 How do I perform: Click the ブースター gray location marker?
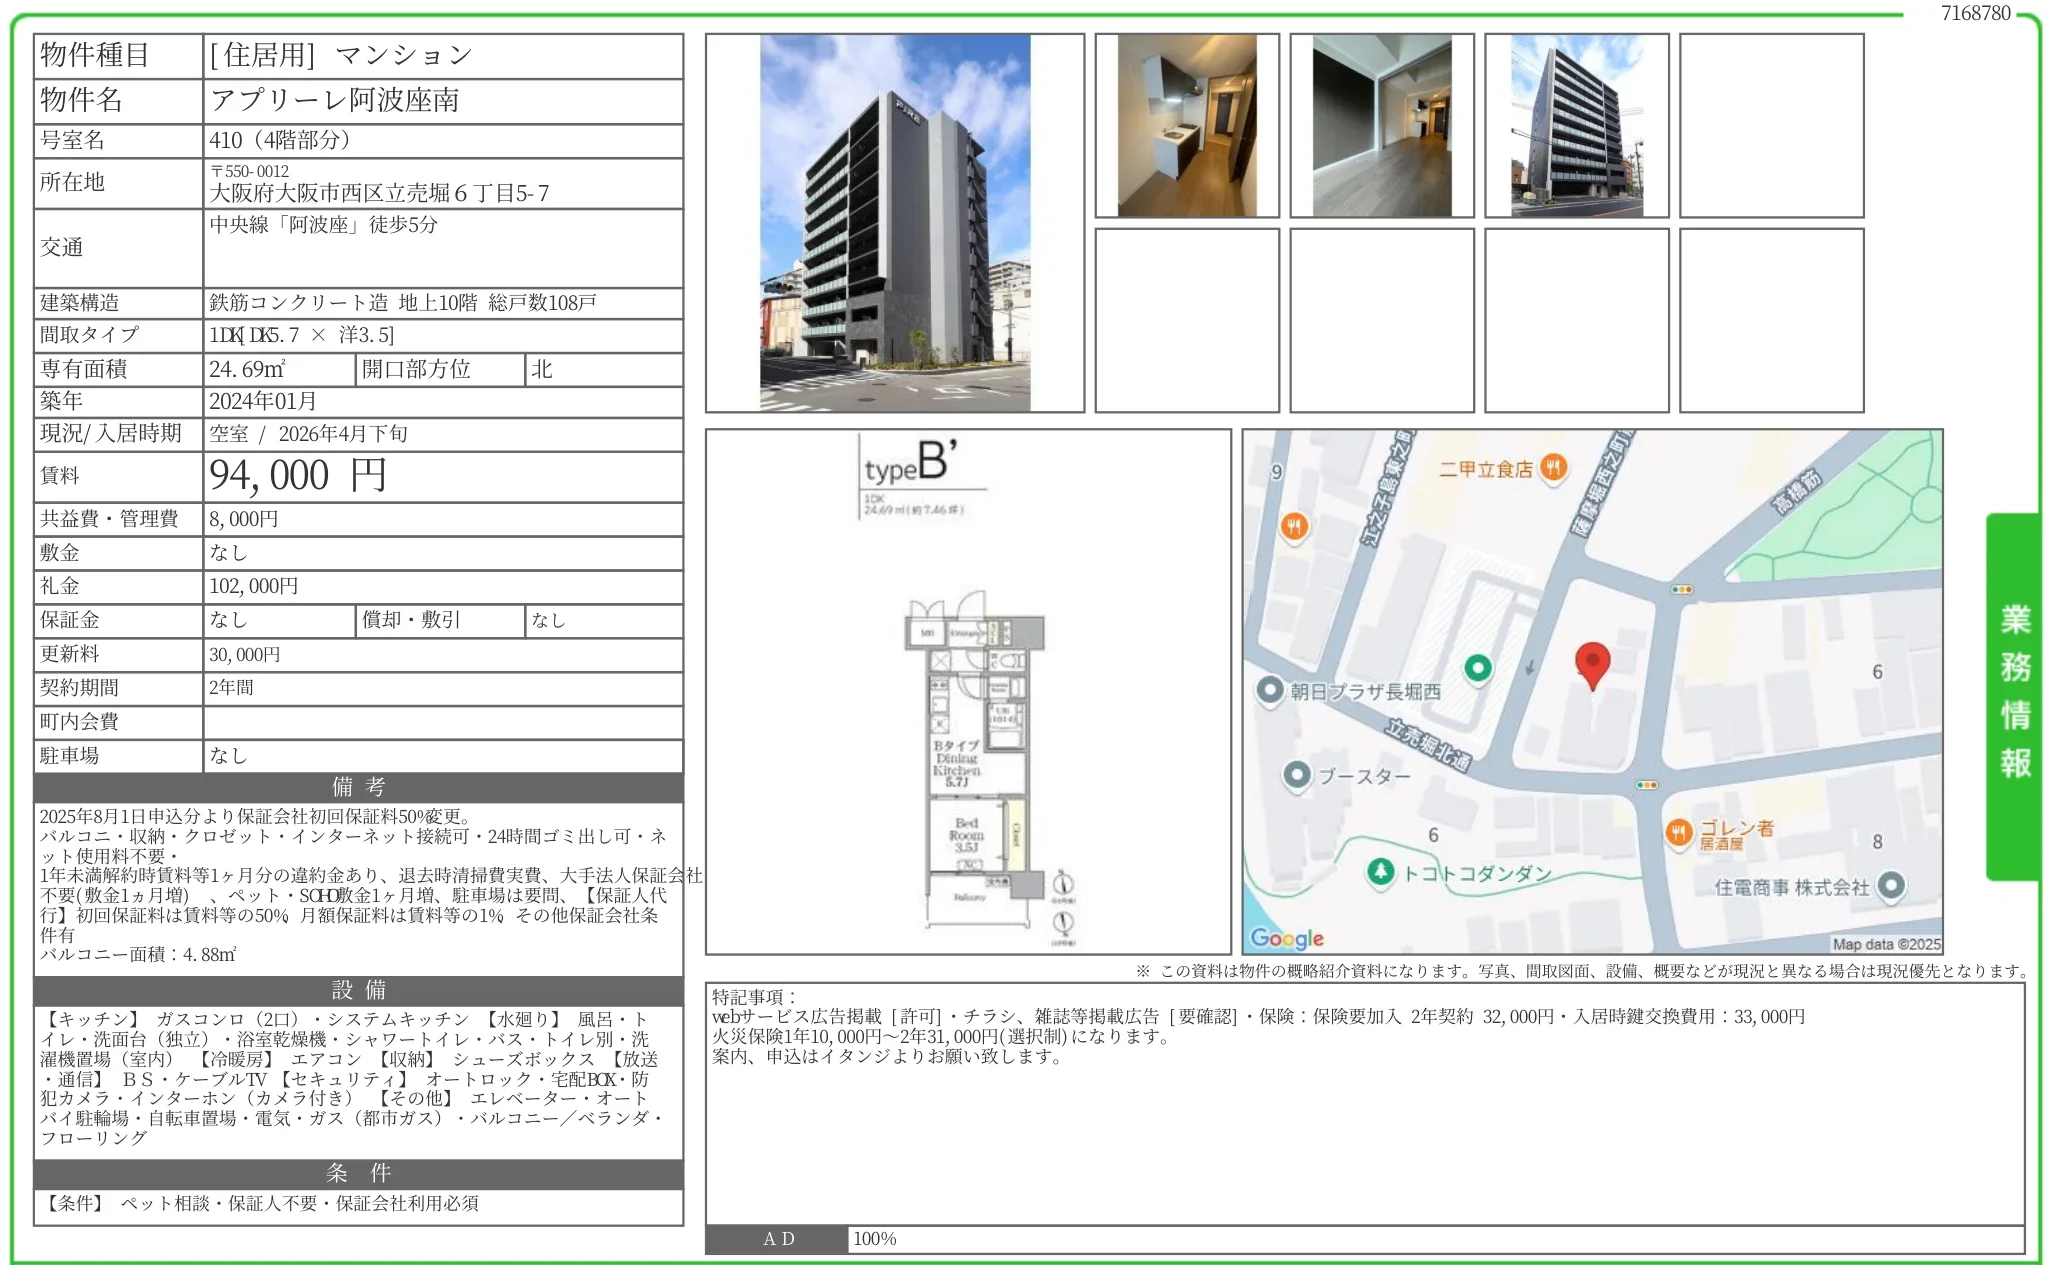click(1296, 775)
